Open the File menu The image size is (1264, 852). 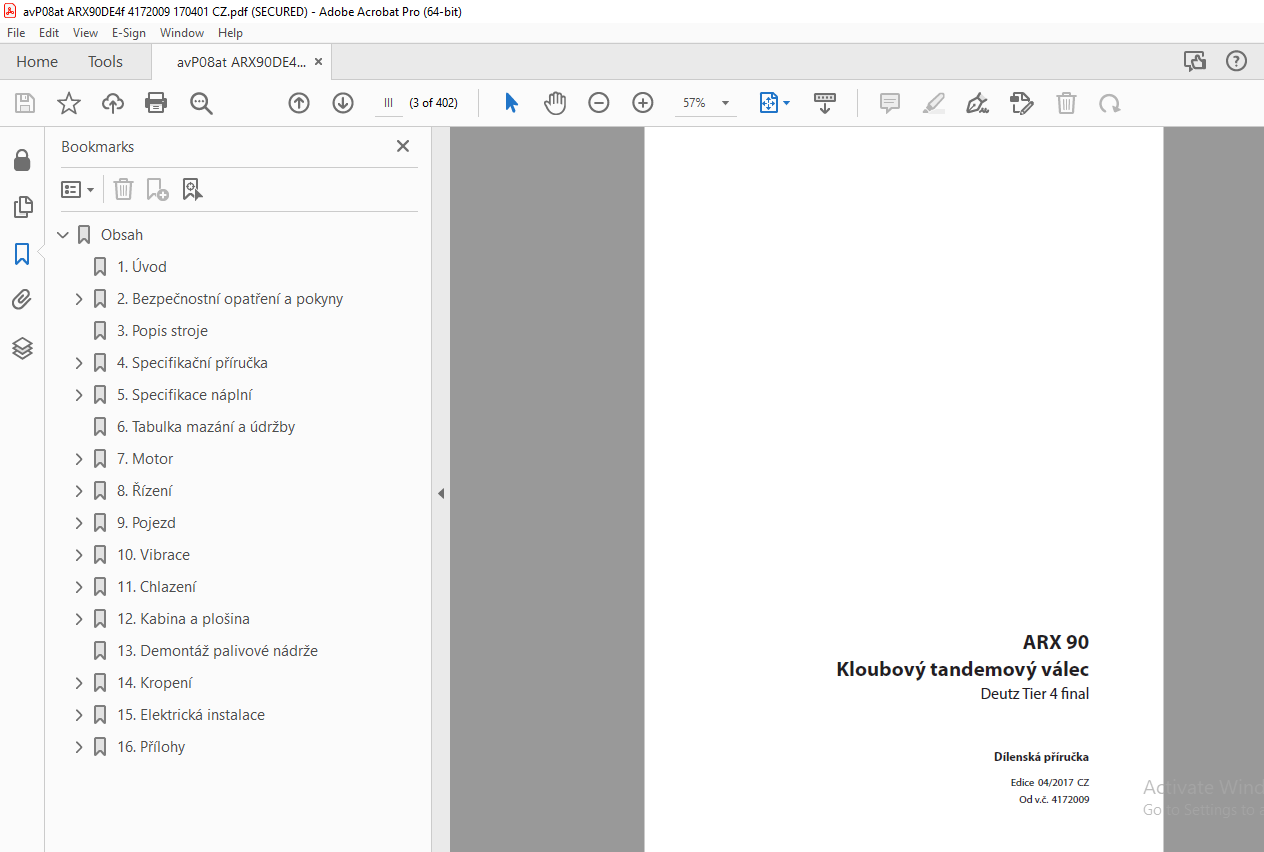pos(16,33)
